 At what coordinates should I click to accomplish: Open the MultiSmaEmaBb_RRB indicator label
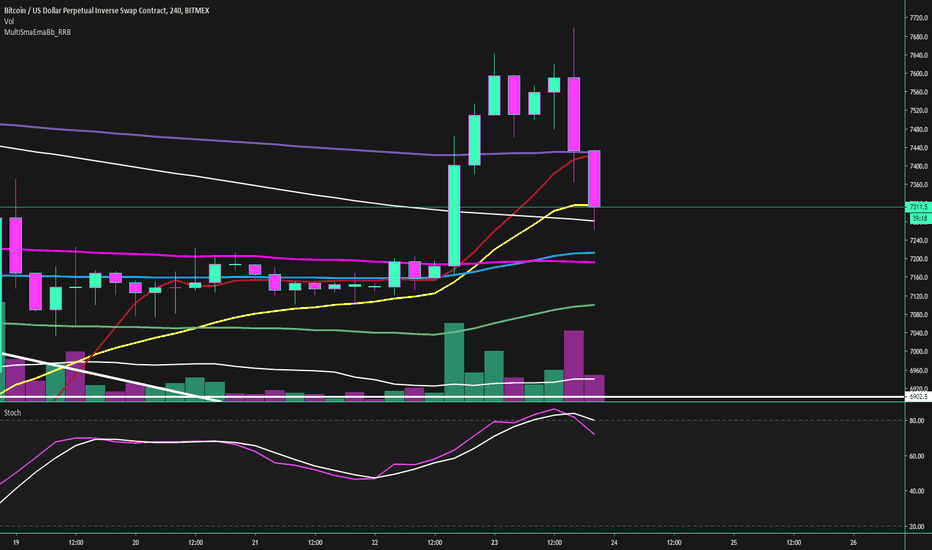[x=37, y=32]
